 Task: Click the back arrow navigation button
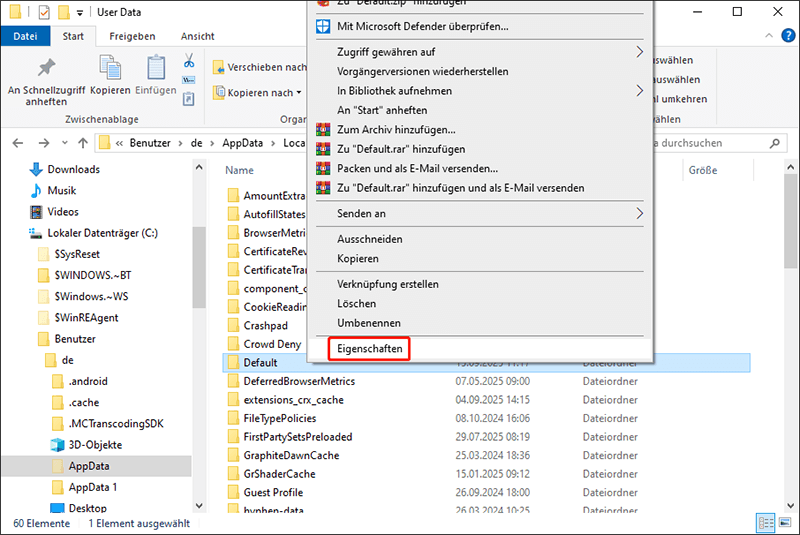click(x=17, y=143)
